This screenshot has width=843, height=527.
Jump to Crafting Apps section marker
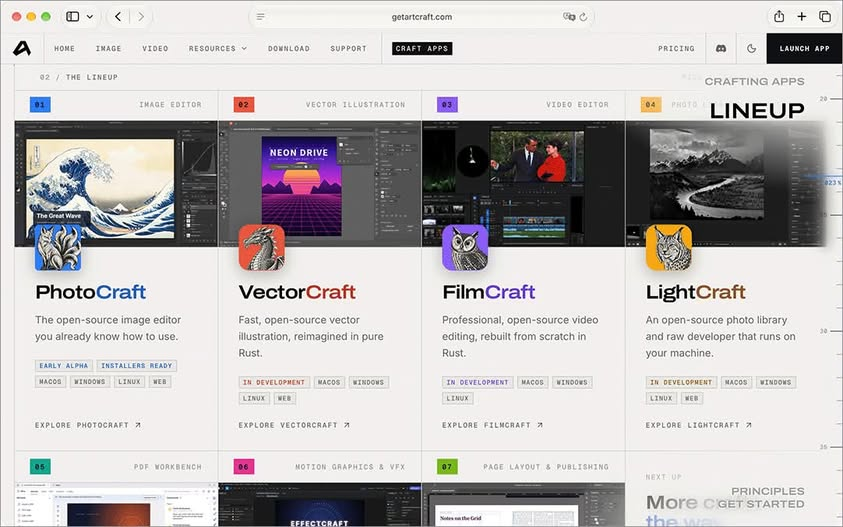point(754,82)
